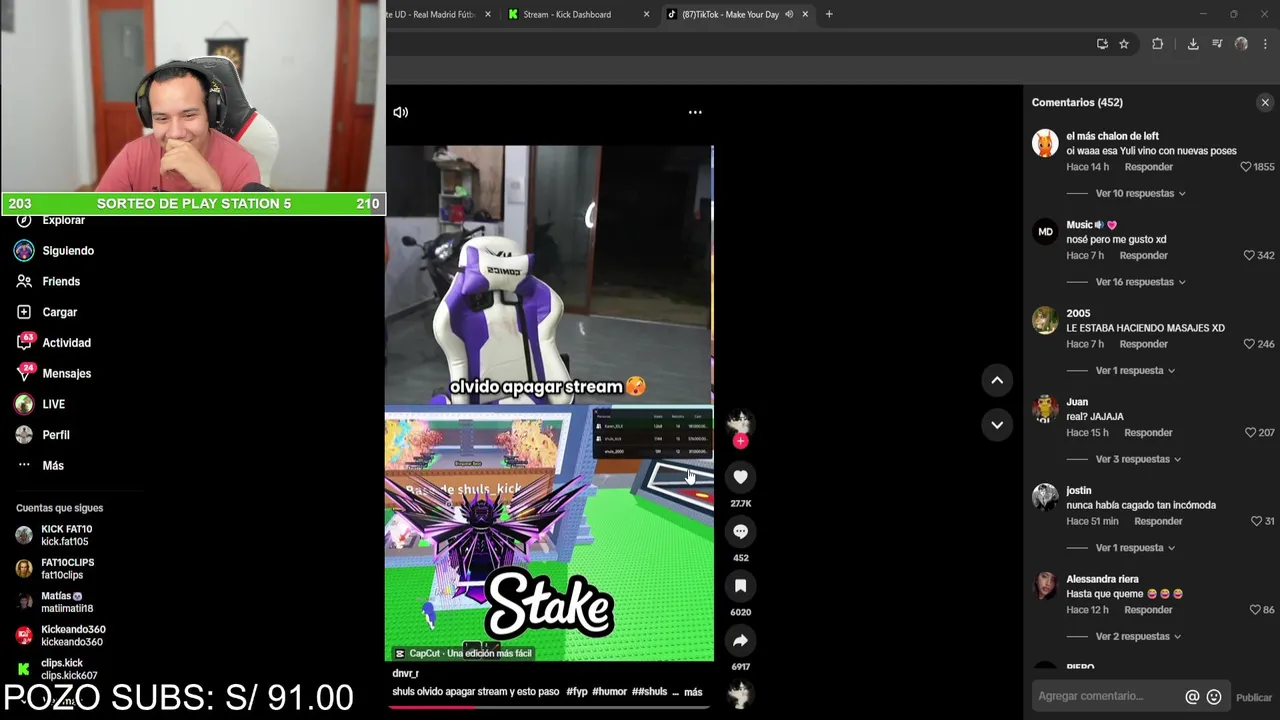Open dnvr_r creator username
1280x720 pixels.
[405, 674]
